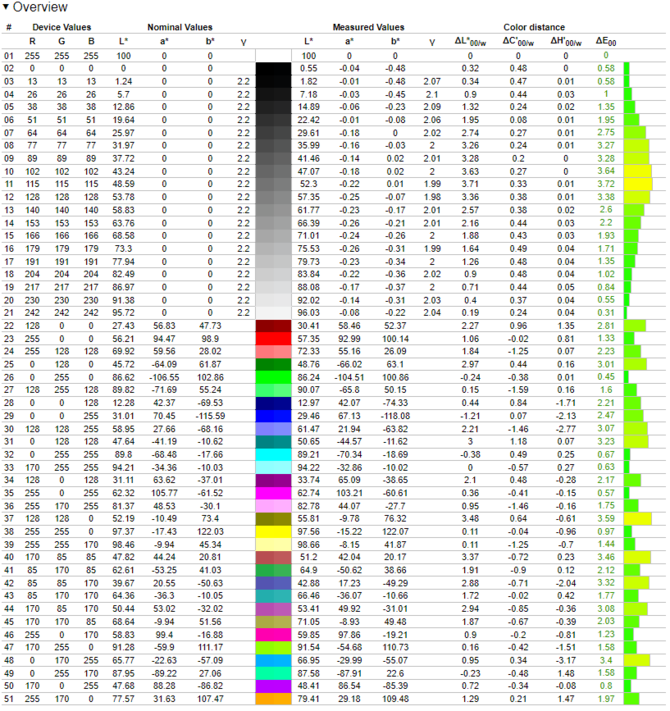
Task: Click the ΔE value 0.45 in row 26
Action: click(606, 377)
